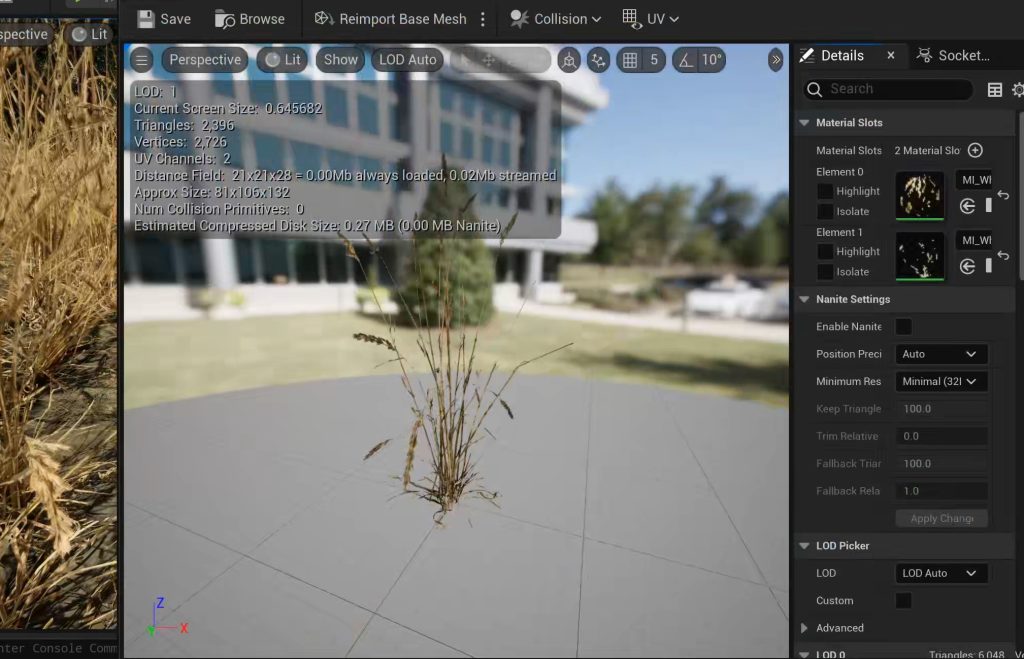Change the grid snap value 5

click(x=654, y=60)
